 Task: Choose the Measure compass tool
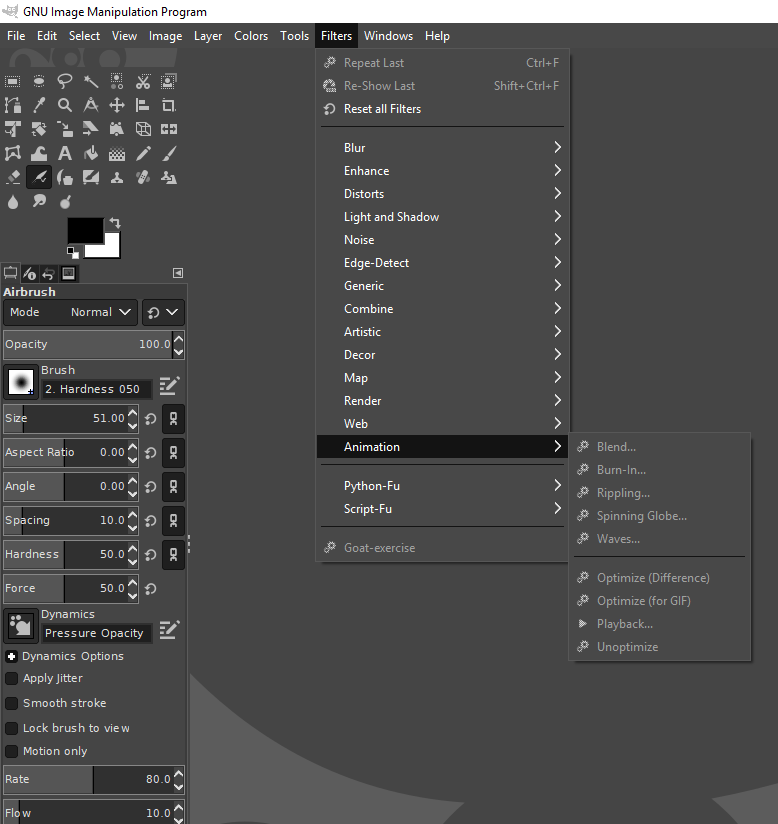91,105
